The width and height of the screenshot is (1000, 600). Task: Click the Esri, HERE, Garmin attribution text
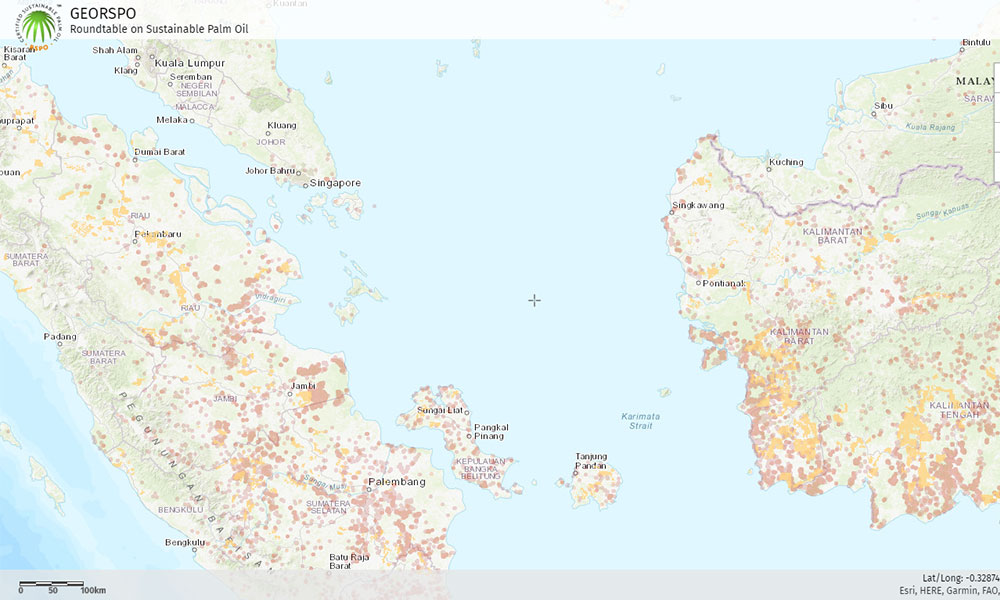point(949,590)
